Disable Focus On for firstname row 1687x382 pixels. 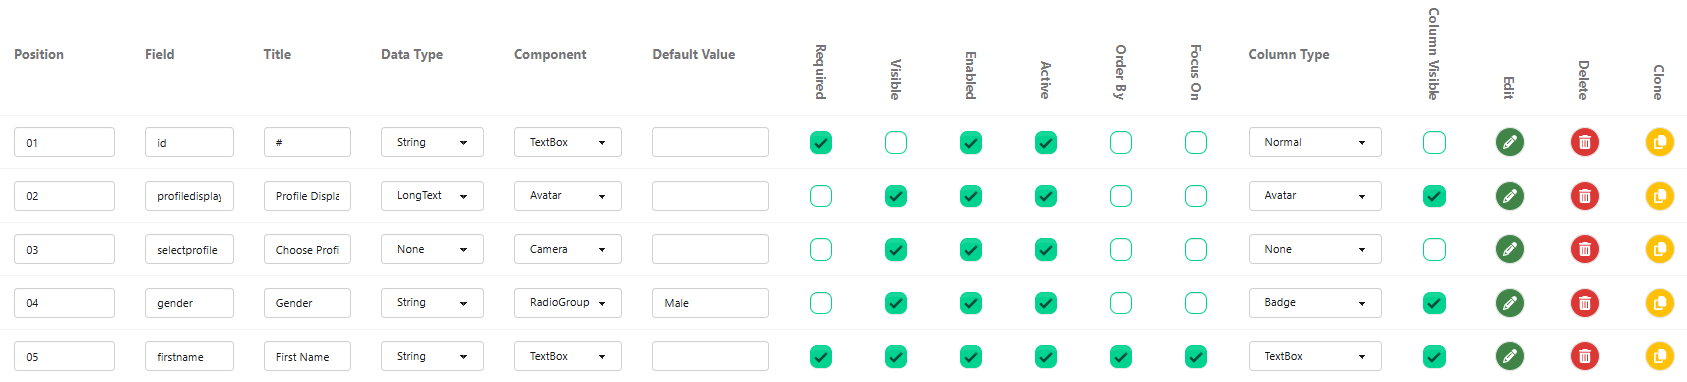click(1195, 356)
